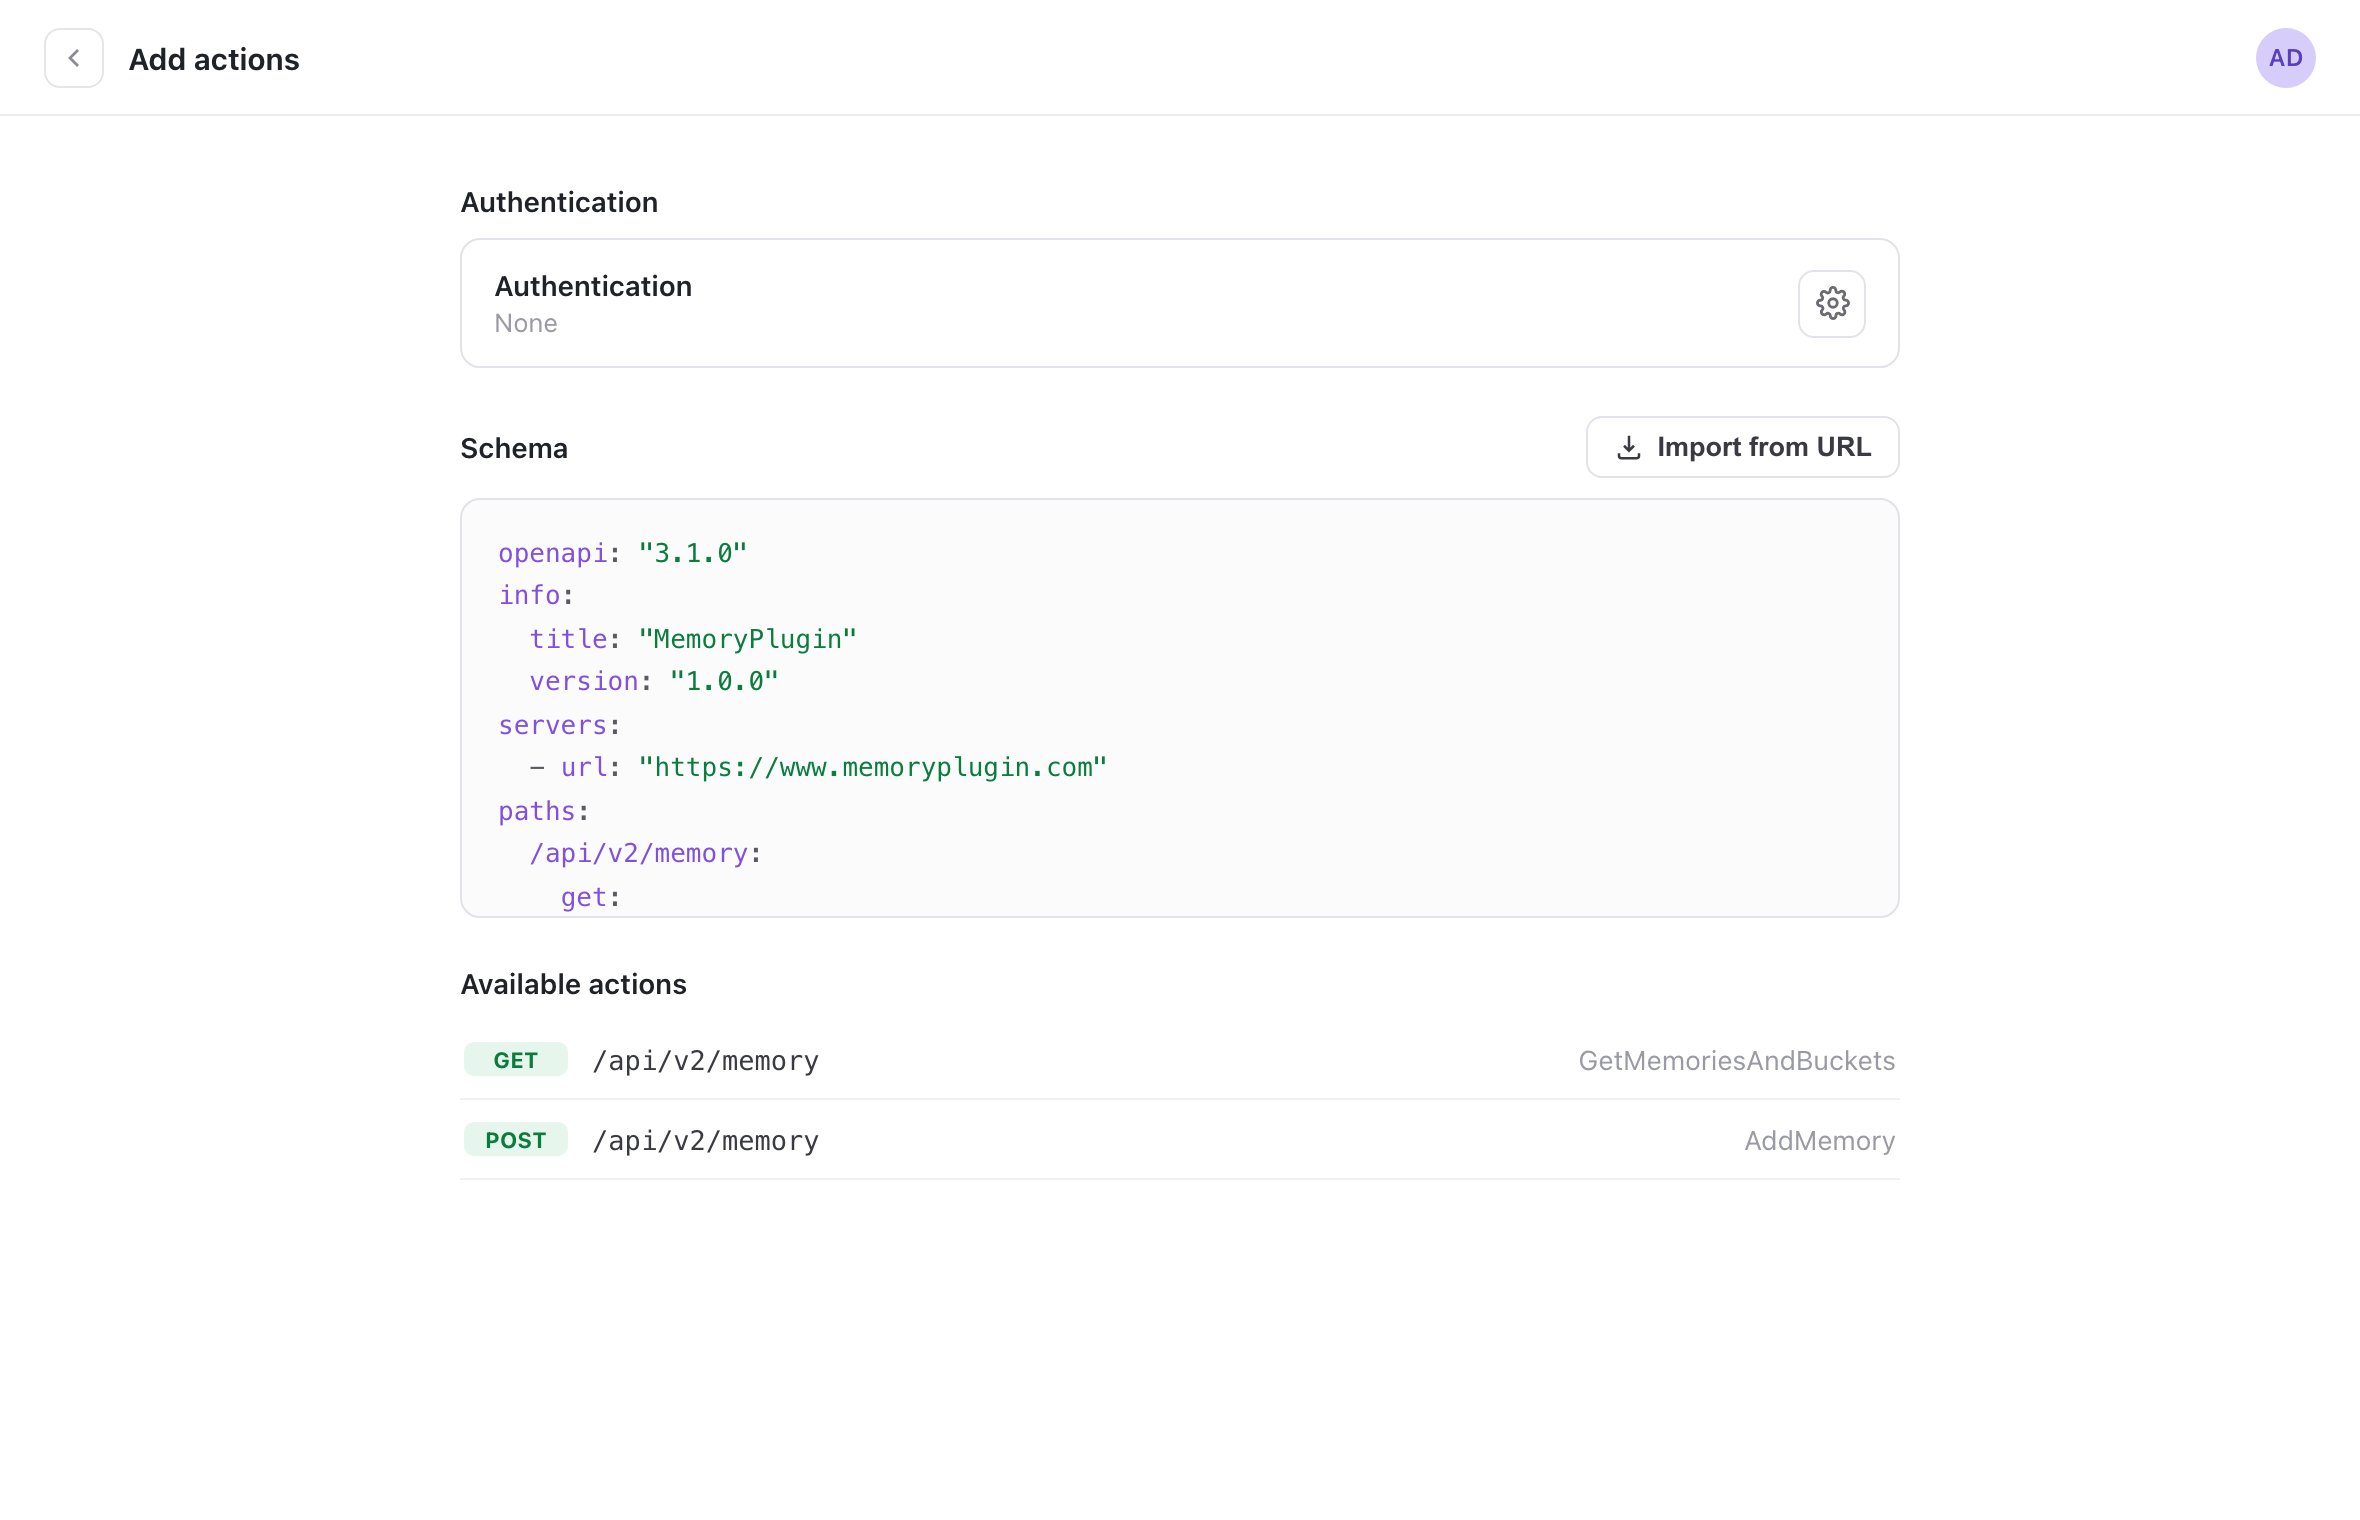Click the Add actions page title
This screenshot has height=1520, width=2360.
click(214, 59)
